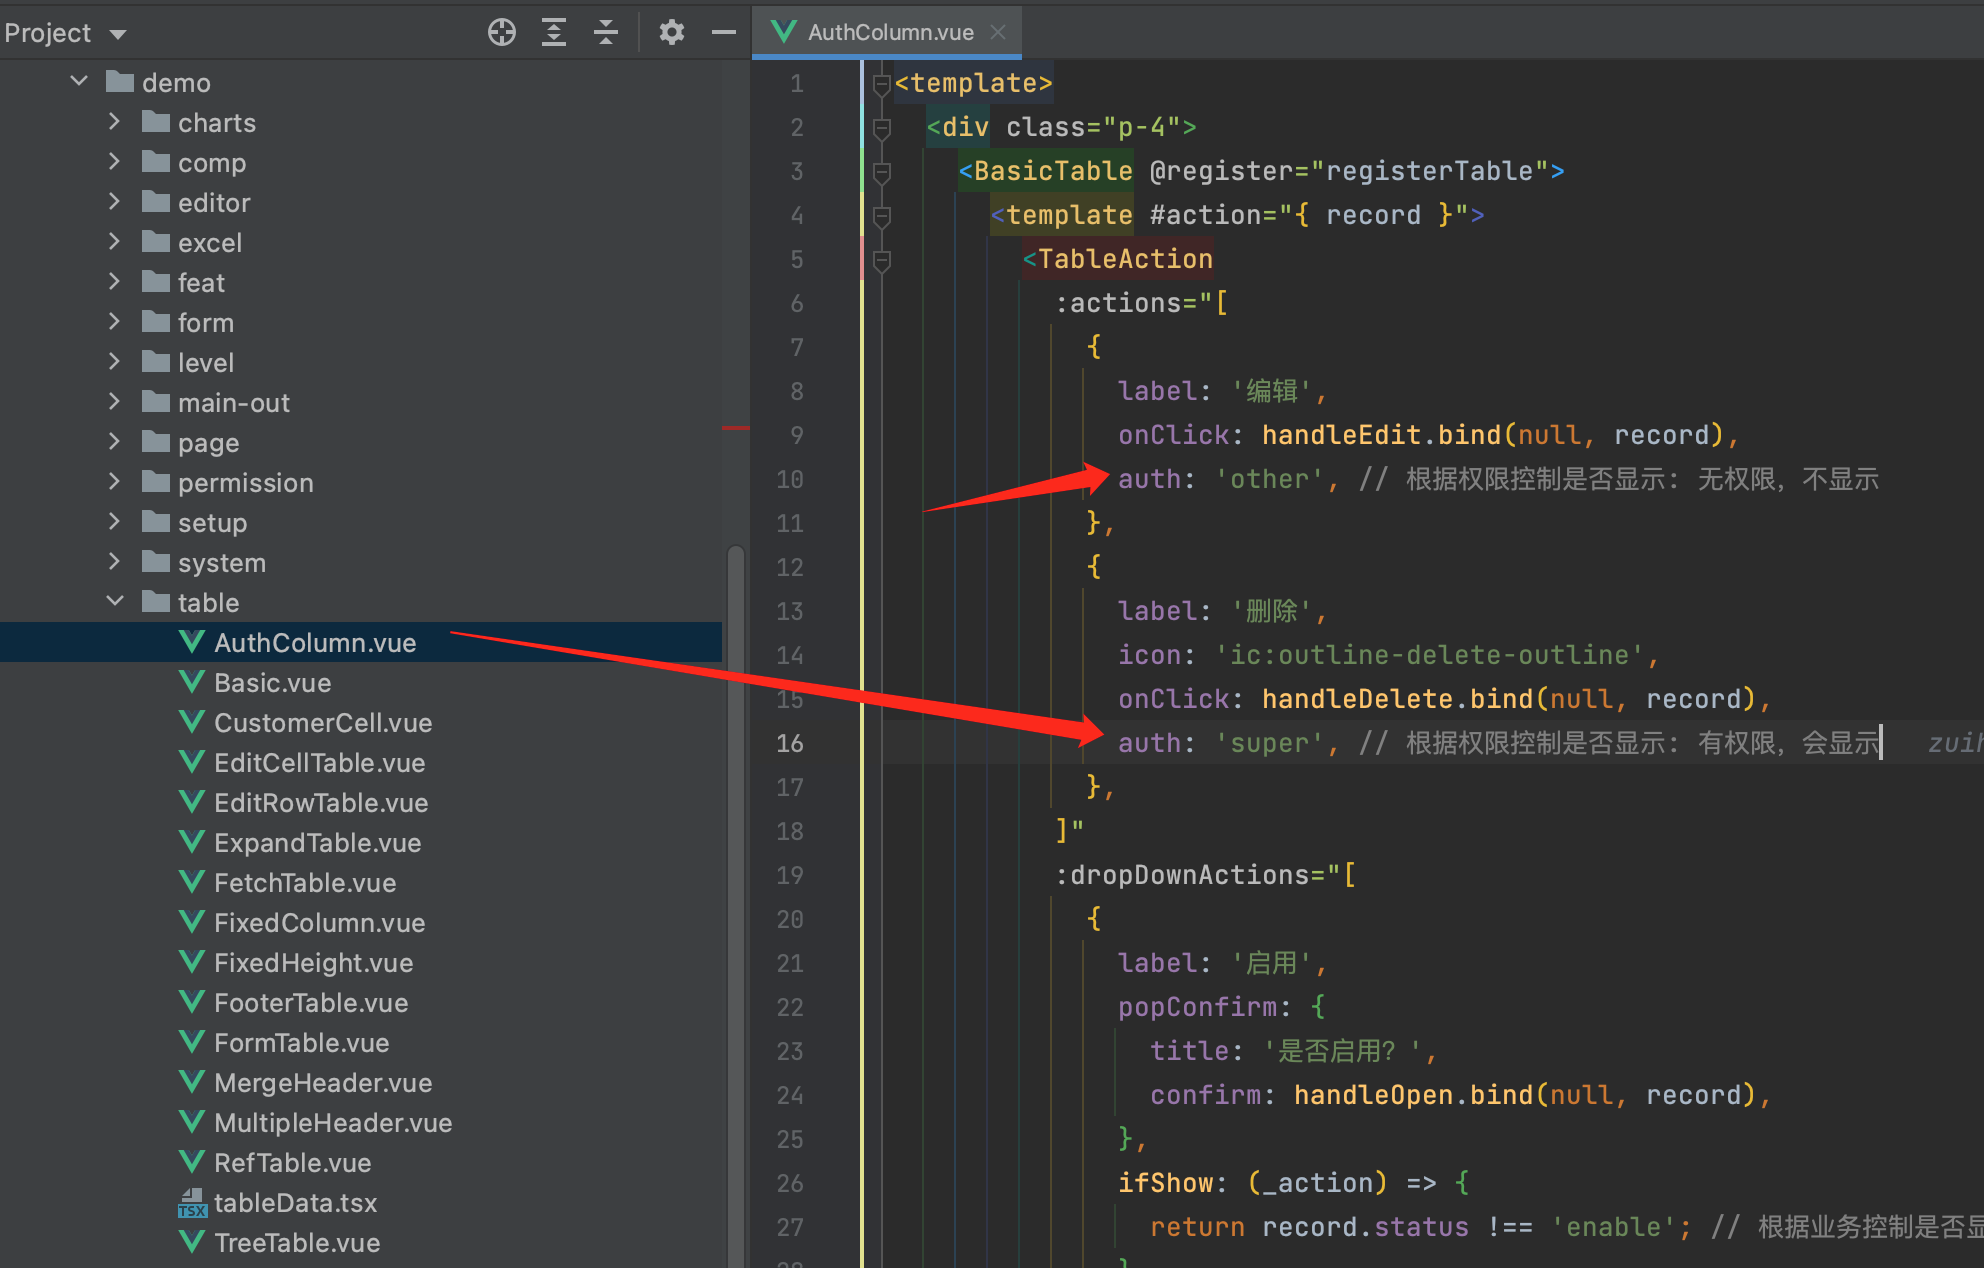The height and width of the screenshot is (1268, 1984).
Task: Click the Collapse All icon in Project toolbar
Action: [605, 31]
